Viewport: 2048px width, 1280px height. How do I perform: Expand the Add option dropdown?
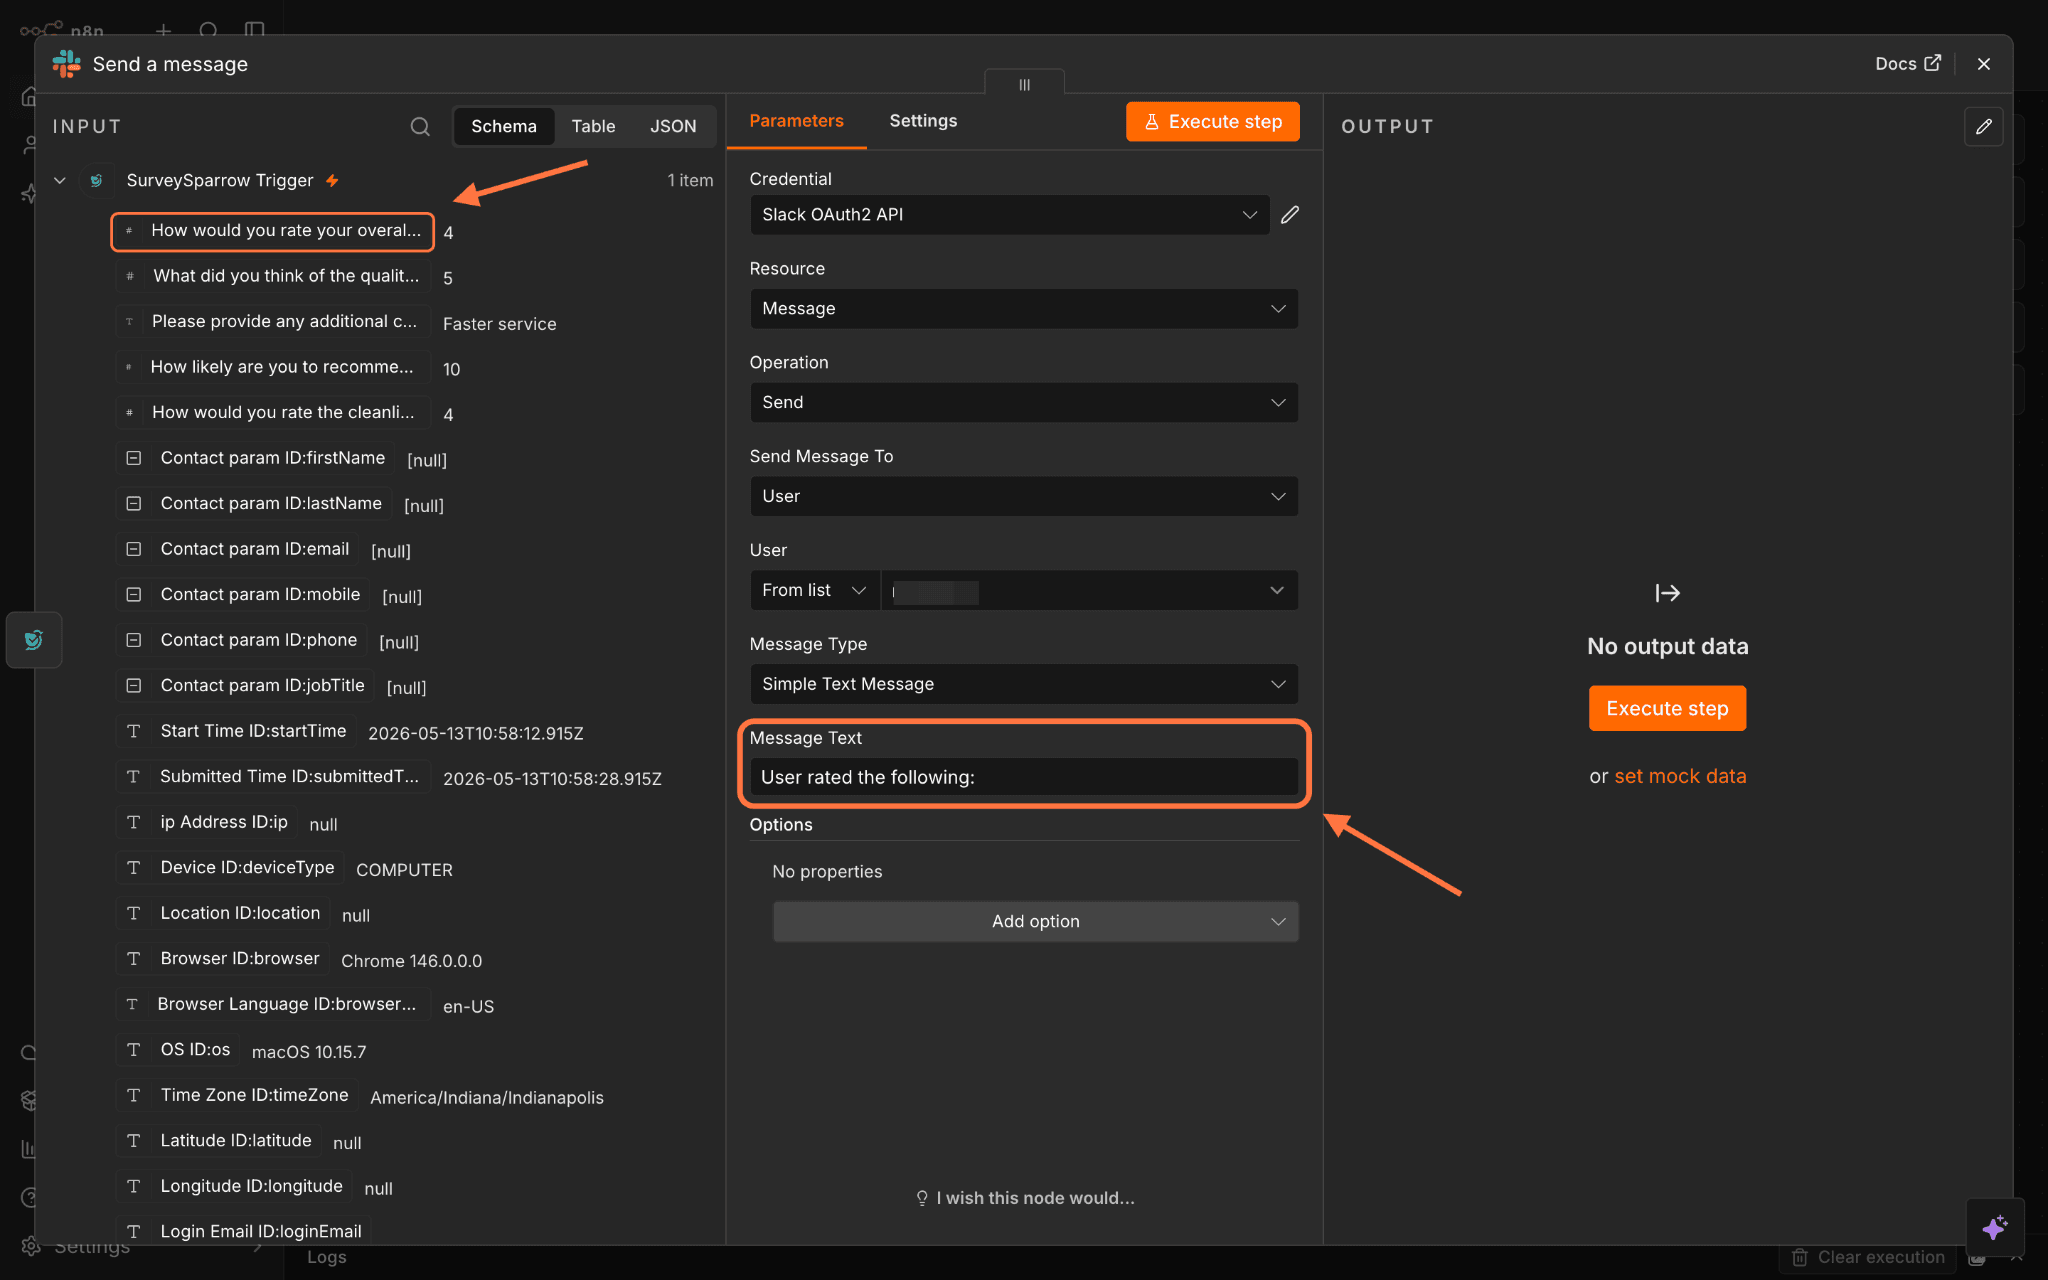point(1035,922)
